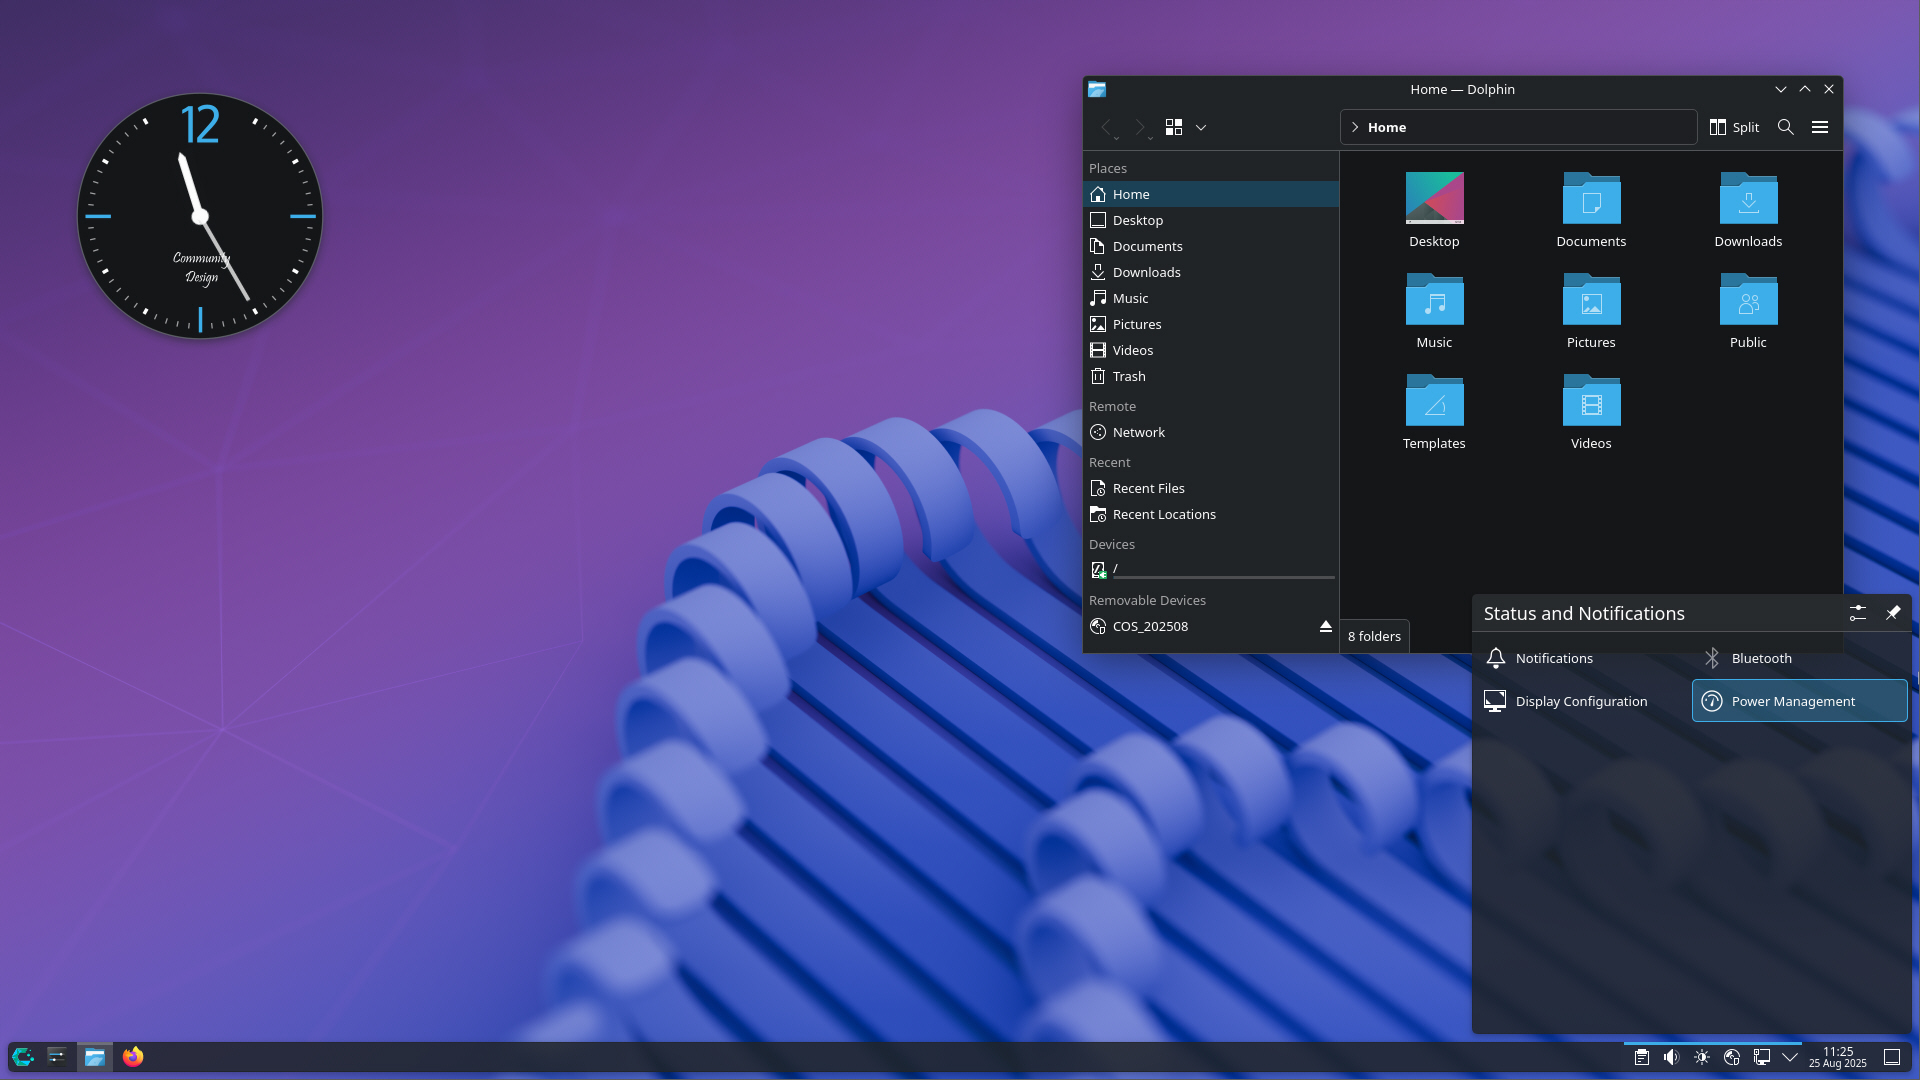Open the search in Dolphin toolbar
The height and width of the screenshot is (1080, 1920).
[x=1785, y=127]
